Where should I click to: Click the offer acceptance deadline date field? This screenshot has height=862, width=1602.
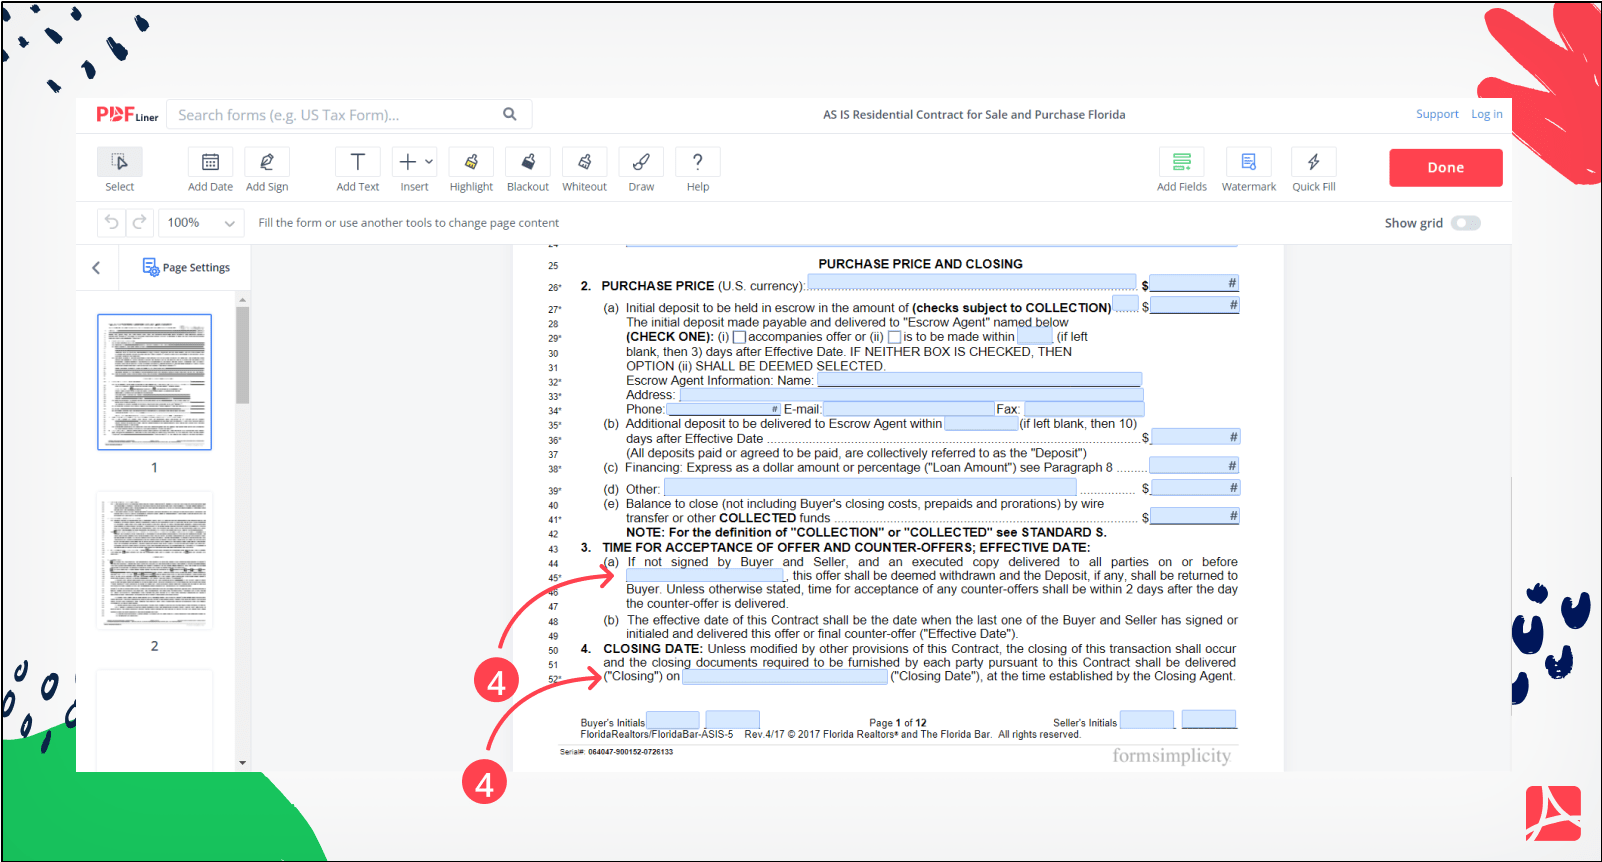click(x=706, y=576)
